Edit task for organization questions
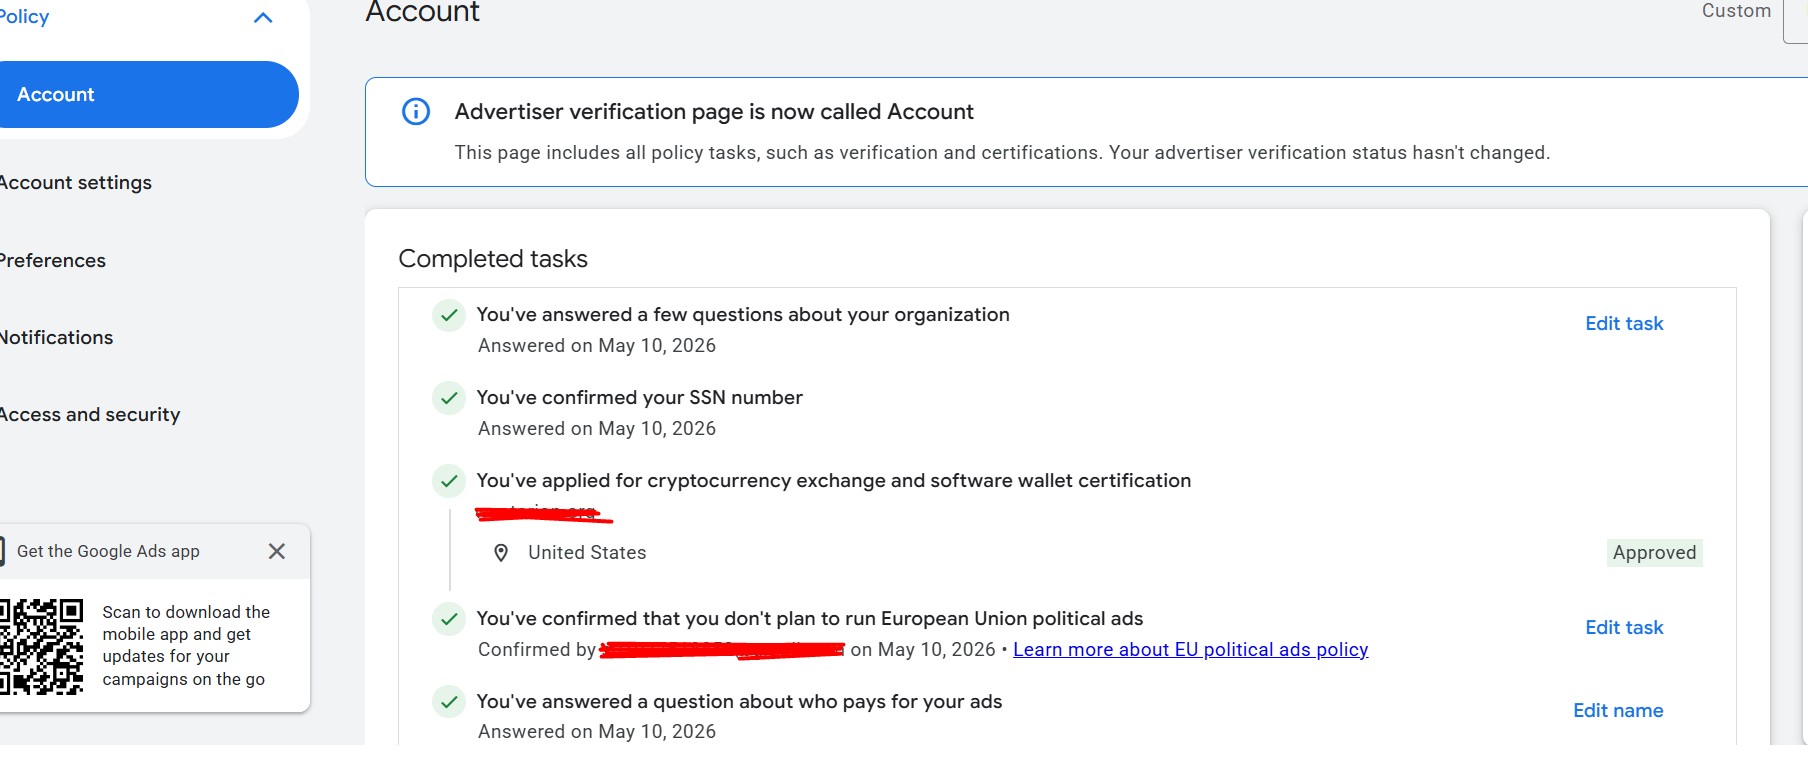This screenshot has width=1808, height=763. (x=1624, y=324)
